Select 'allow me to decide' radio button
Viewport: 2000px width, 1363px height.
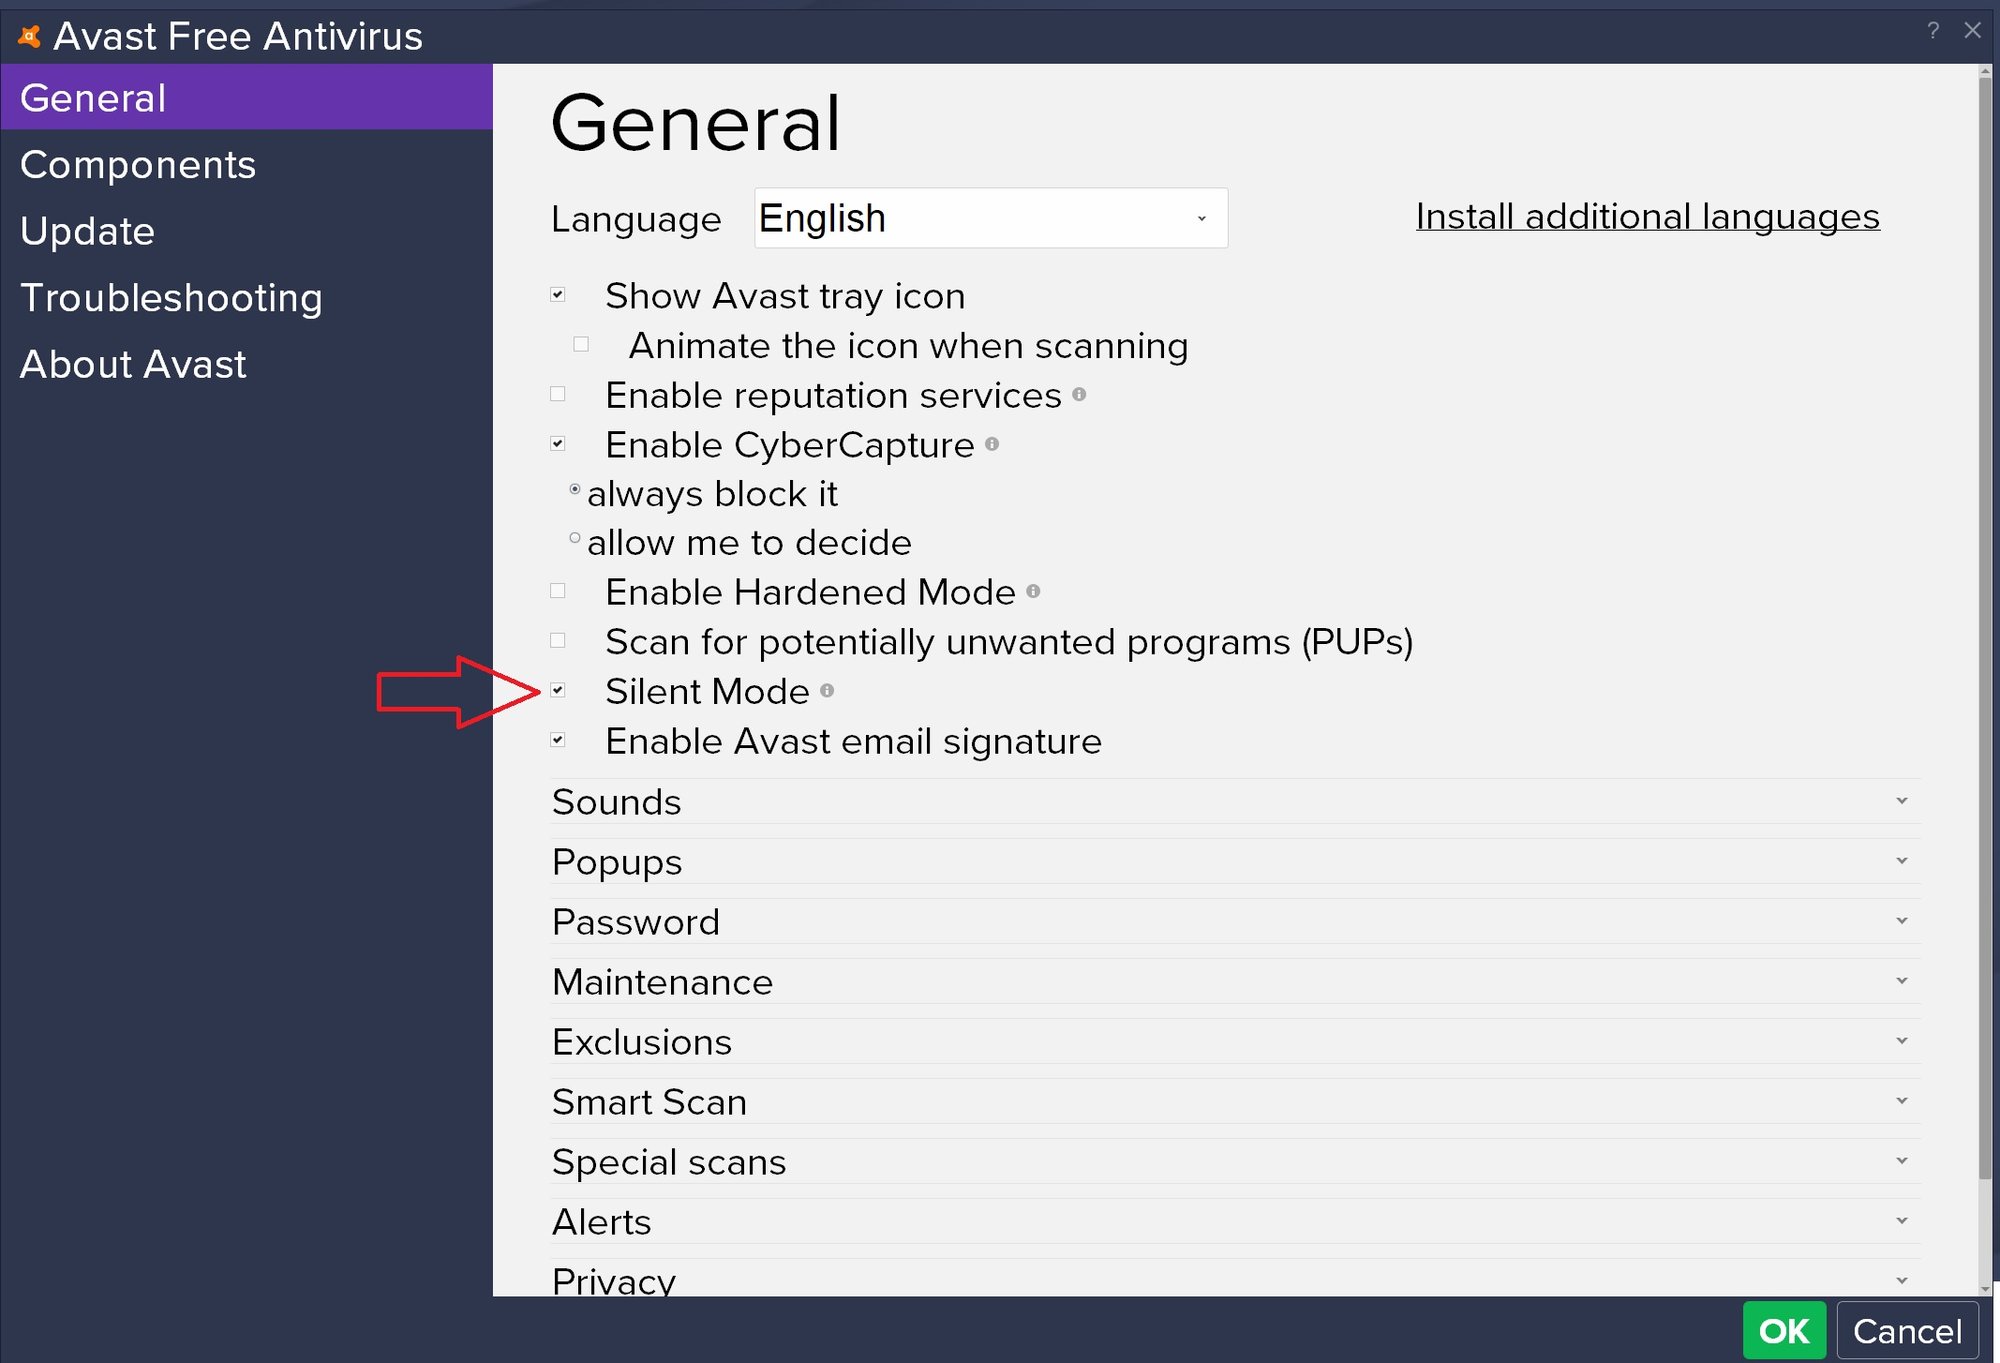tap(575, 539)
